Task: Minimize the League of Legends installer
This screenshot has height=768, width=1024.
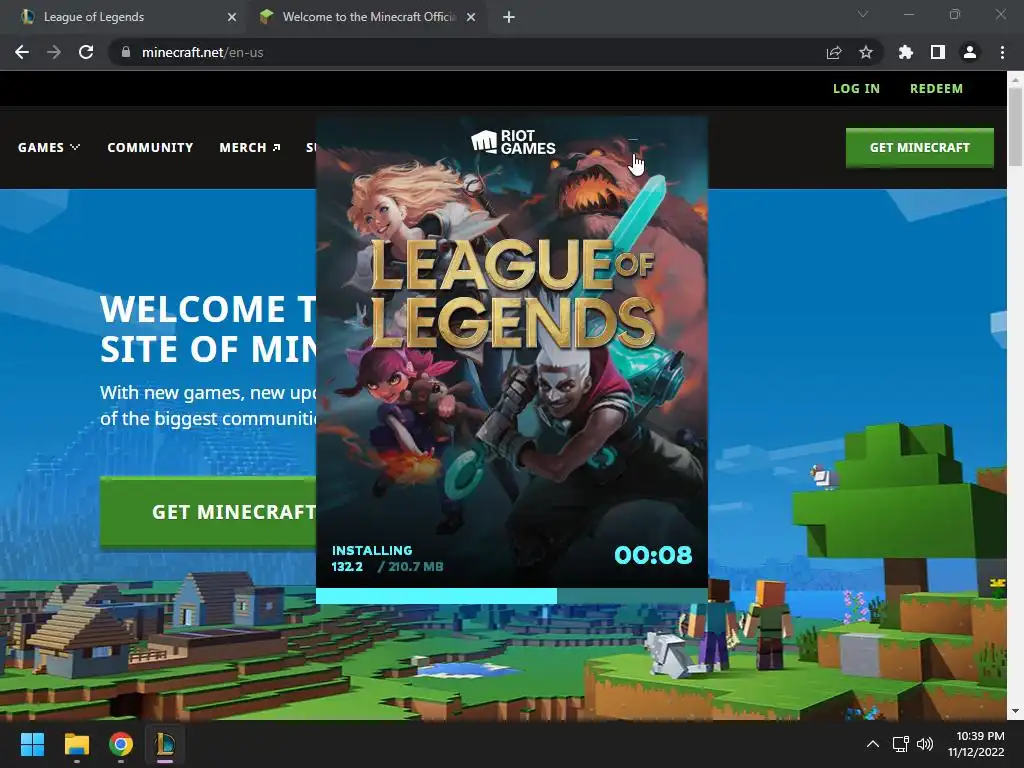Action: click(x=632, y=139)
